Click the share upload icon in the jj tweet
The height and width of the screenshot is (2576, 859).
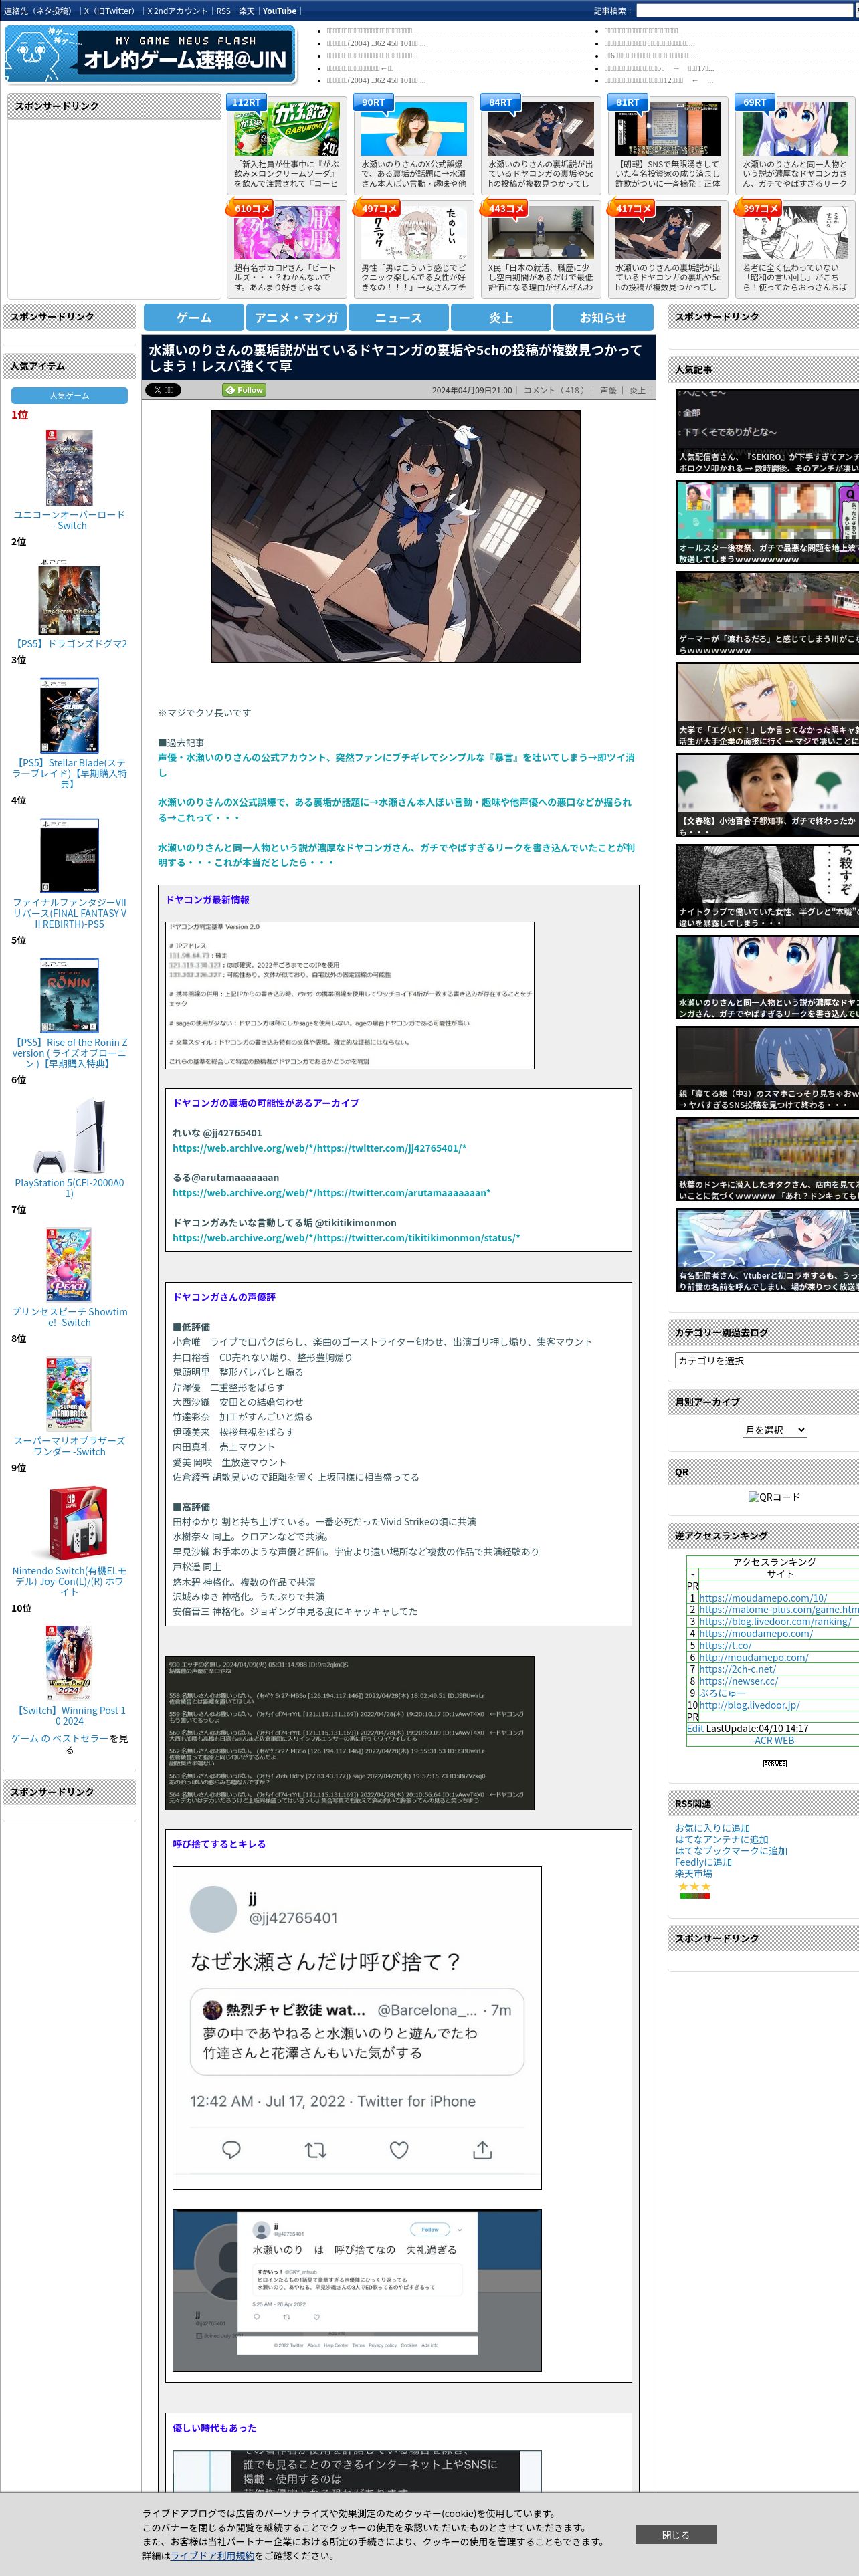(482, 2150)
